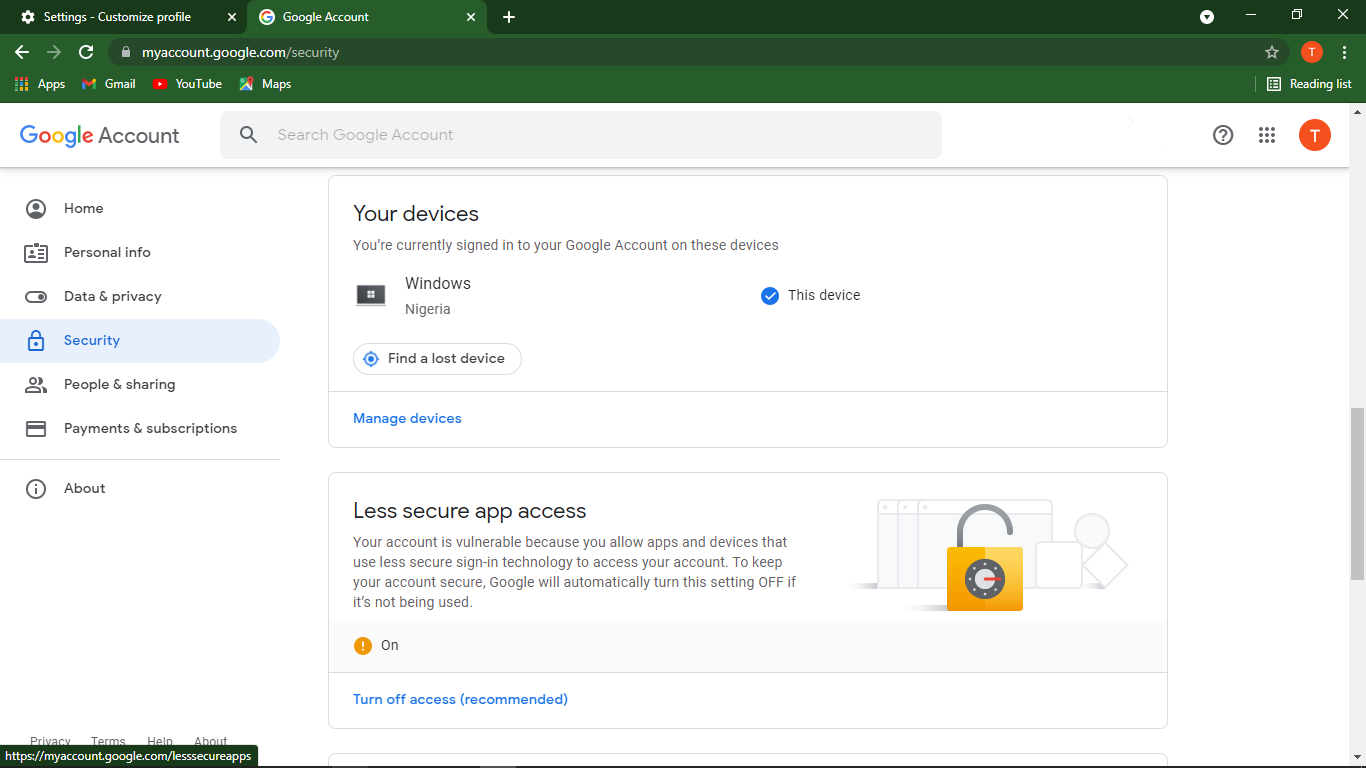Click the page vertical scrollbar
This screenshot has width=1366, height=768.
point(1357,494)
